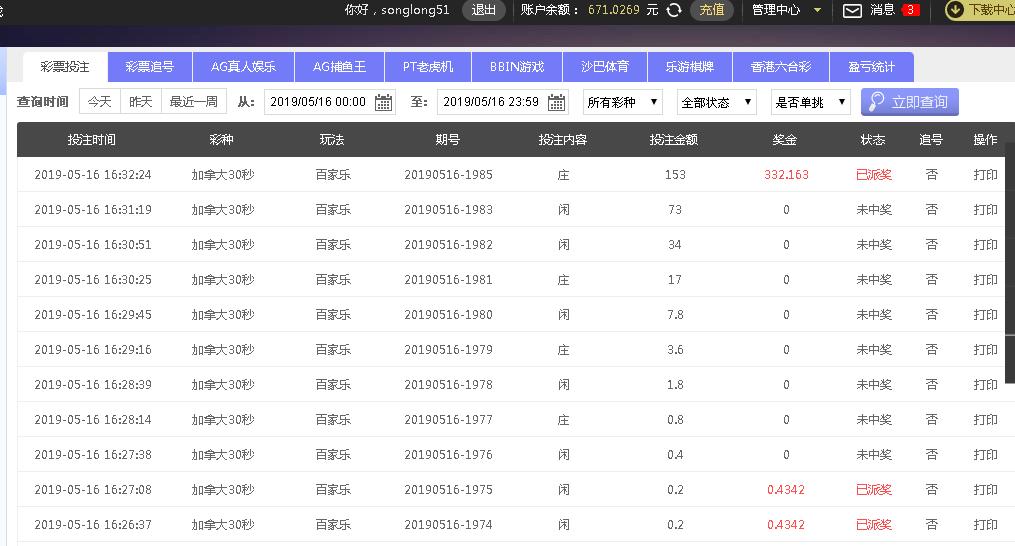Viewport: 1015px width, 546px height.
Task: Click 打印 for issue 20190516-1979
Action: click(985, 350)
